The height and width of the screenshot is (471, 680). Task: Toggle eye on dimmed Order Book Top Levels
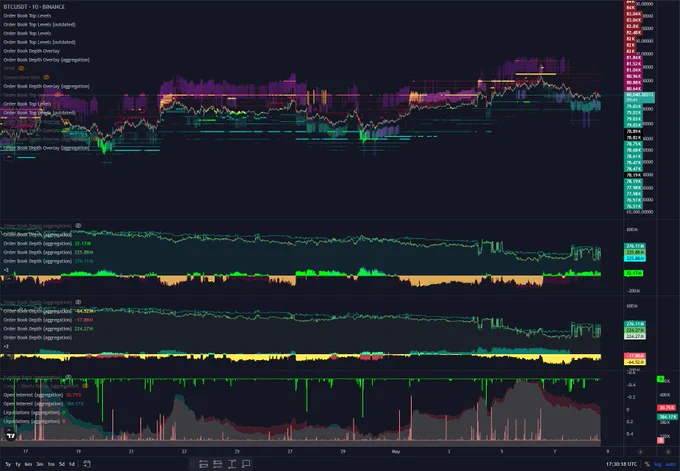[x=58, y=95]
